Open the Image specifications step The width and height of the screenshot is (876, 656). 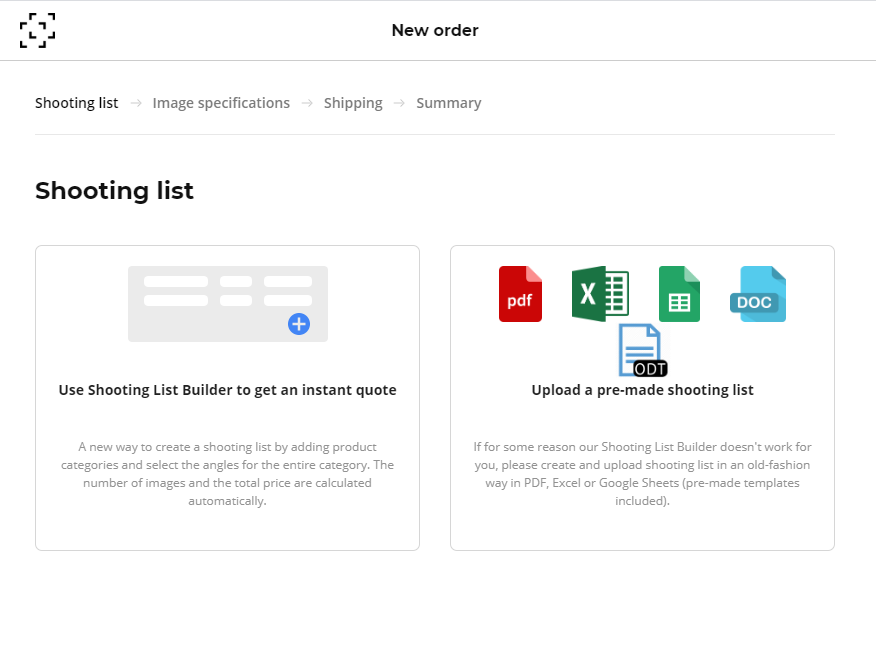tap(221, 103)
